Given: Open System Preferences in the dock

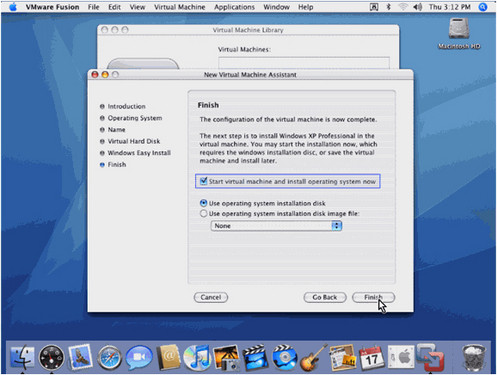Looking at the screenshot, I should point(401,358).
